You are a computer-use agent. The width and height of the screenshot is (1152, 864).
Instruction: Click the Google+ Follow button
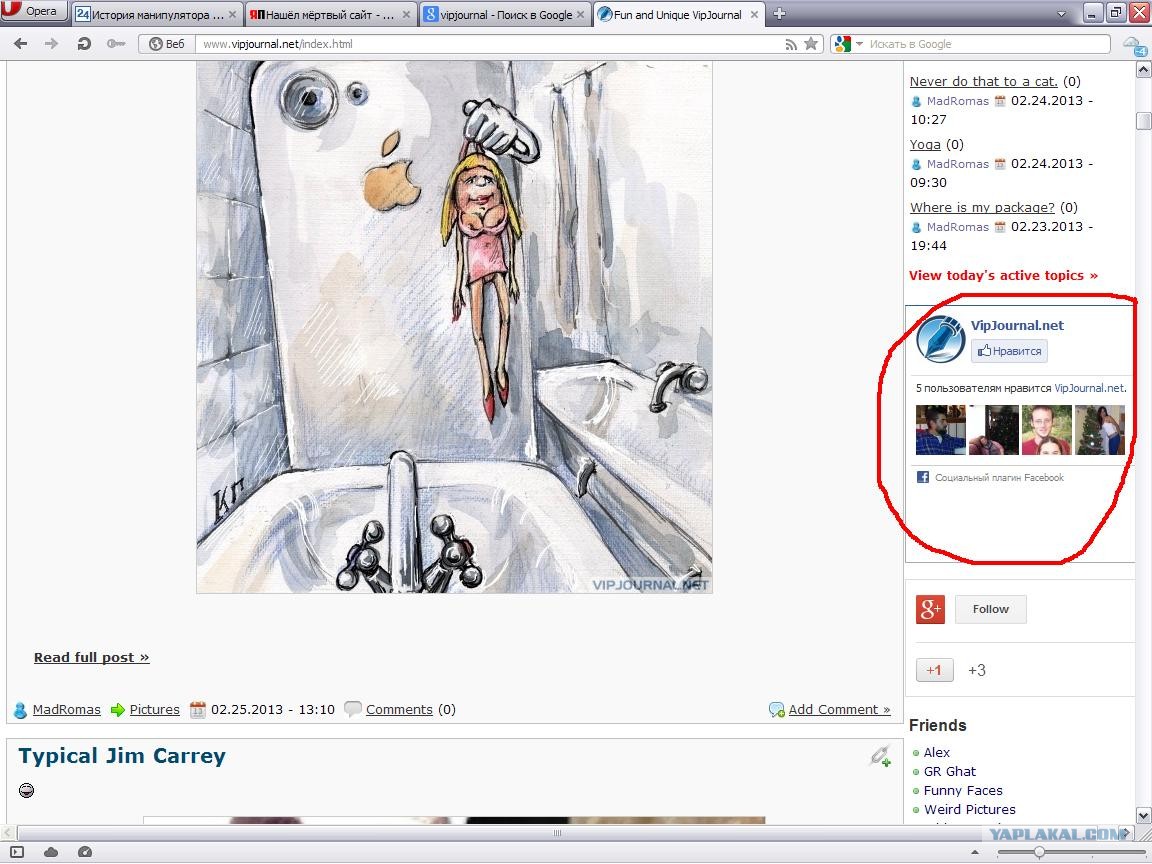click(x=990, y=609)
